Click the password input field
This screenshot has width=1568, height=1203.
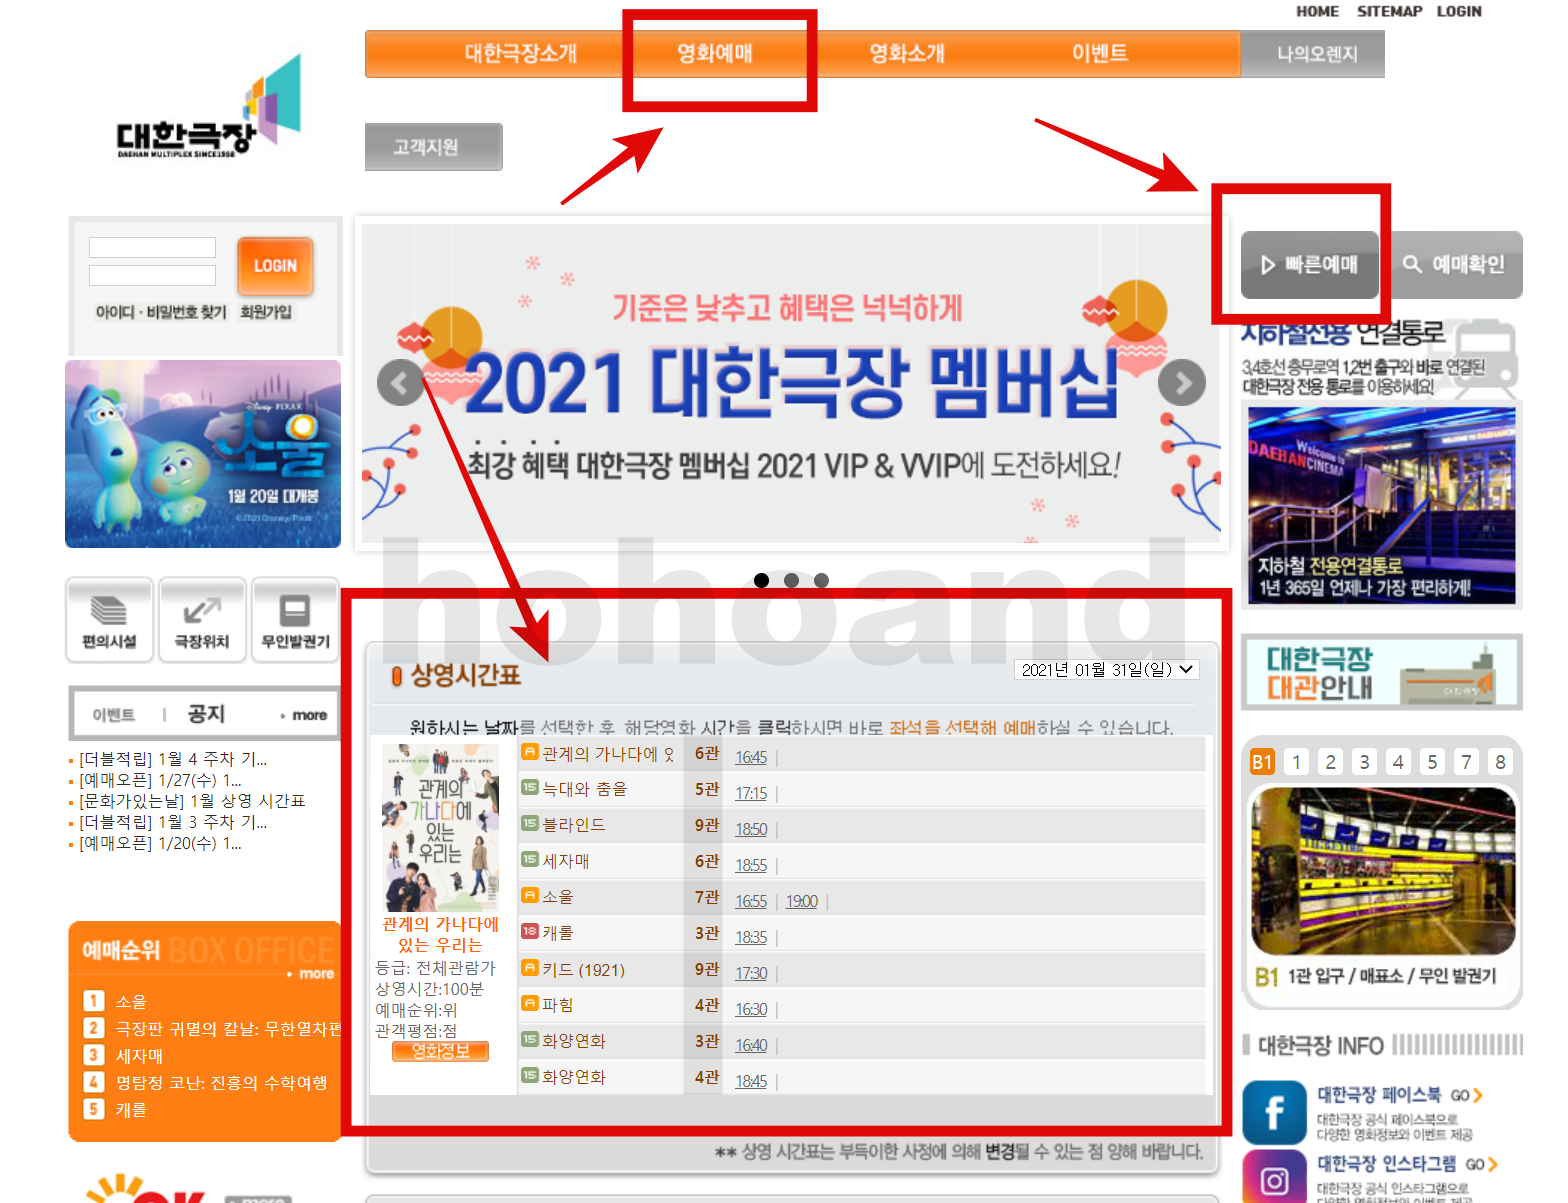152,275
